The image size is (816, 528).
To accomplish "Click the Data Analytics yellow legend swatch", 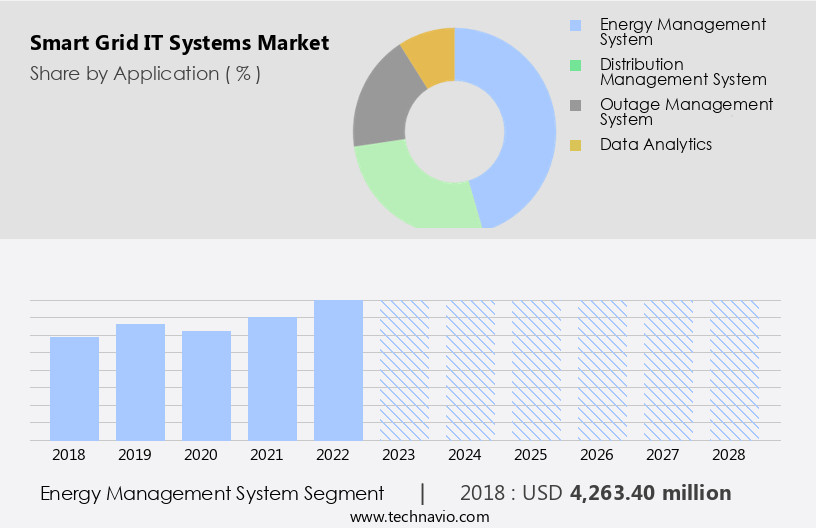I will pyautogui.click(x=575, y=145).
